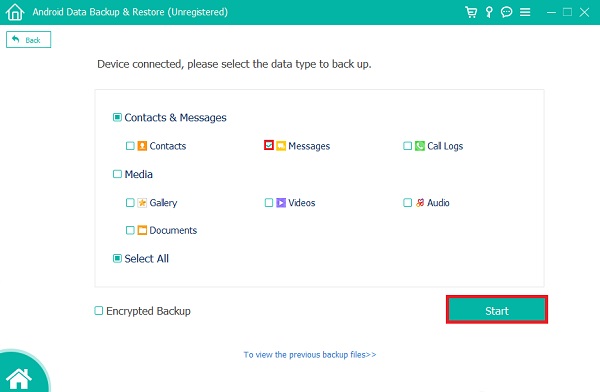Check the Call Logs checkbox
The height and width of the screenshot is (392, 600).
tap(408, 146)
